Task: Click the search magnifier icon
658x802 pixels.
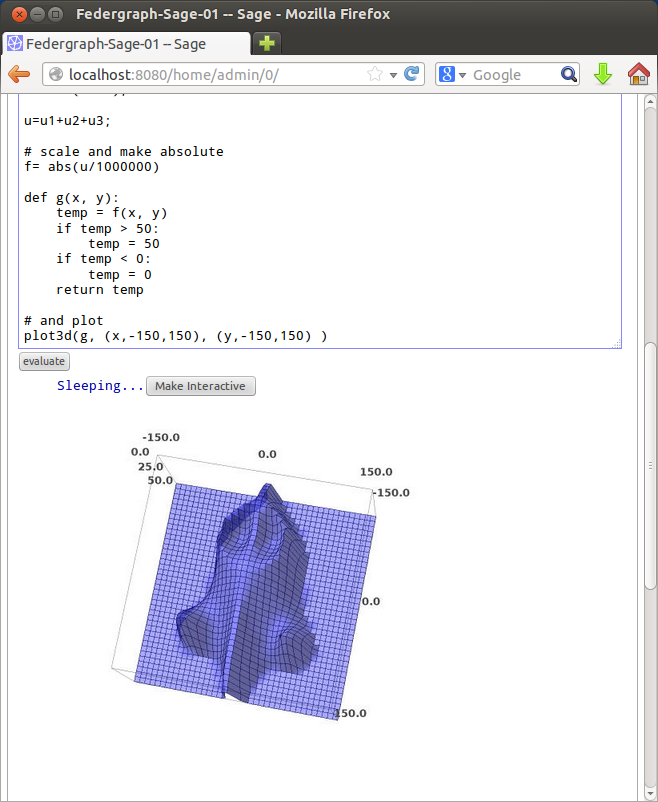Action: [569, 75]
